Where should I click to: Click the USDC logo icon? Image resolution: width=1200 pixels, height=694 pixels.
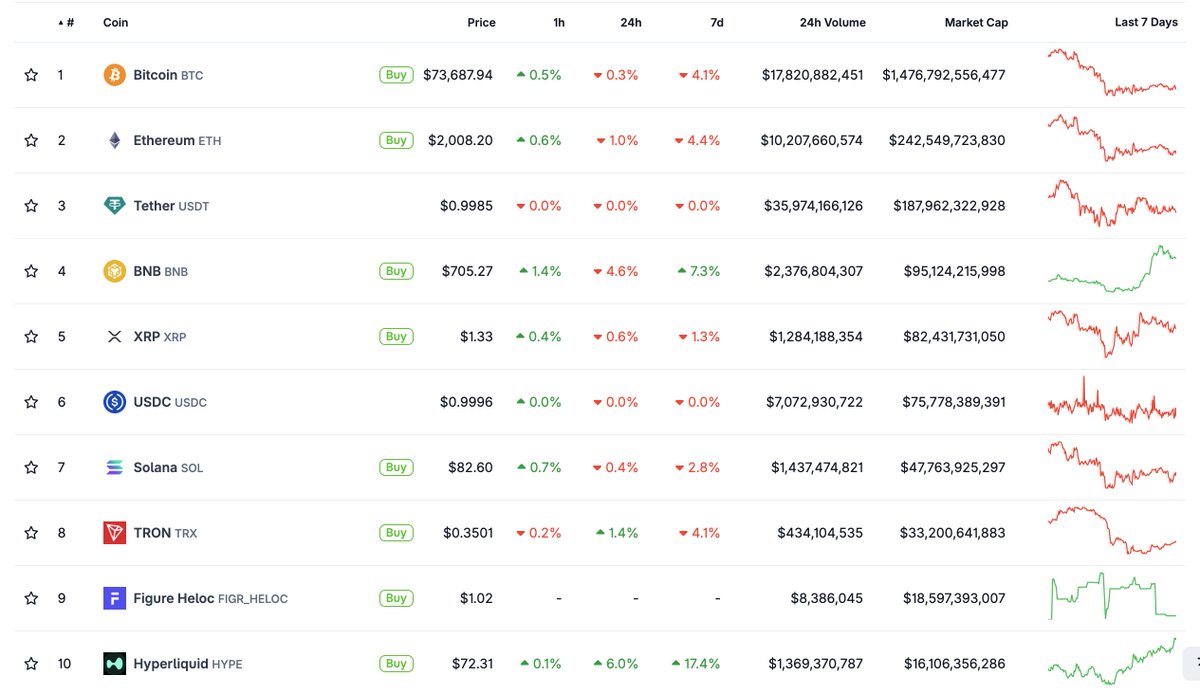point(115,402)
